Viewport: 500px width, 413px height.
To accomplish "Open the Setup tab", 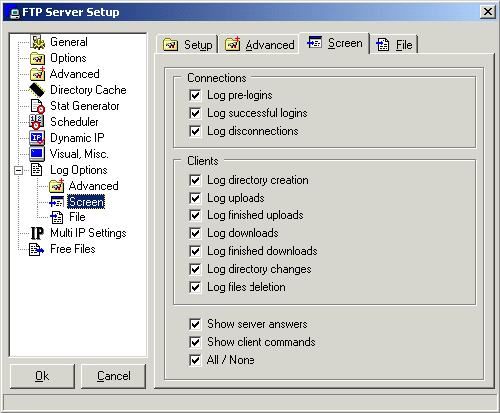I will click(x=187, y=44).
